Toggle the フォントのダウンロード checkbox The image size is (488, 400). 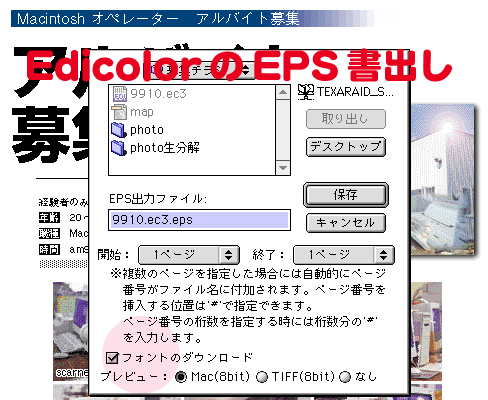(x=112, y=358)
